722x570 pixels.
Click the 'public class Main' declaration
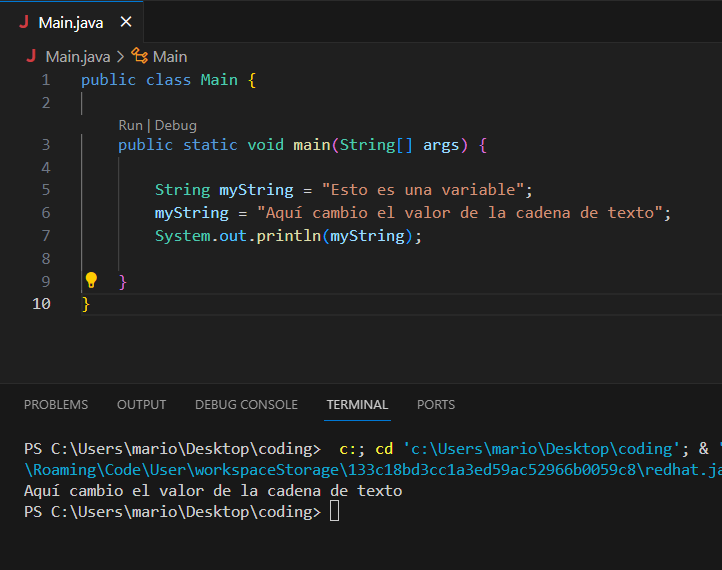[x=159, y=80]
